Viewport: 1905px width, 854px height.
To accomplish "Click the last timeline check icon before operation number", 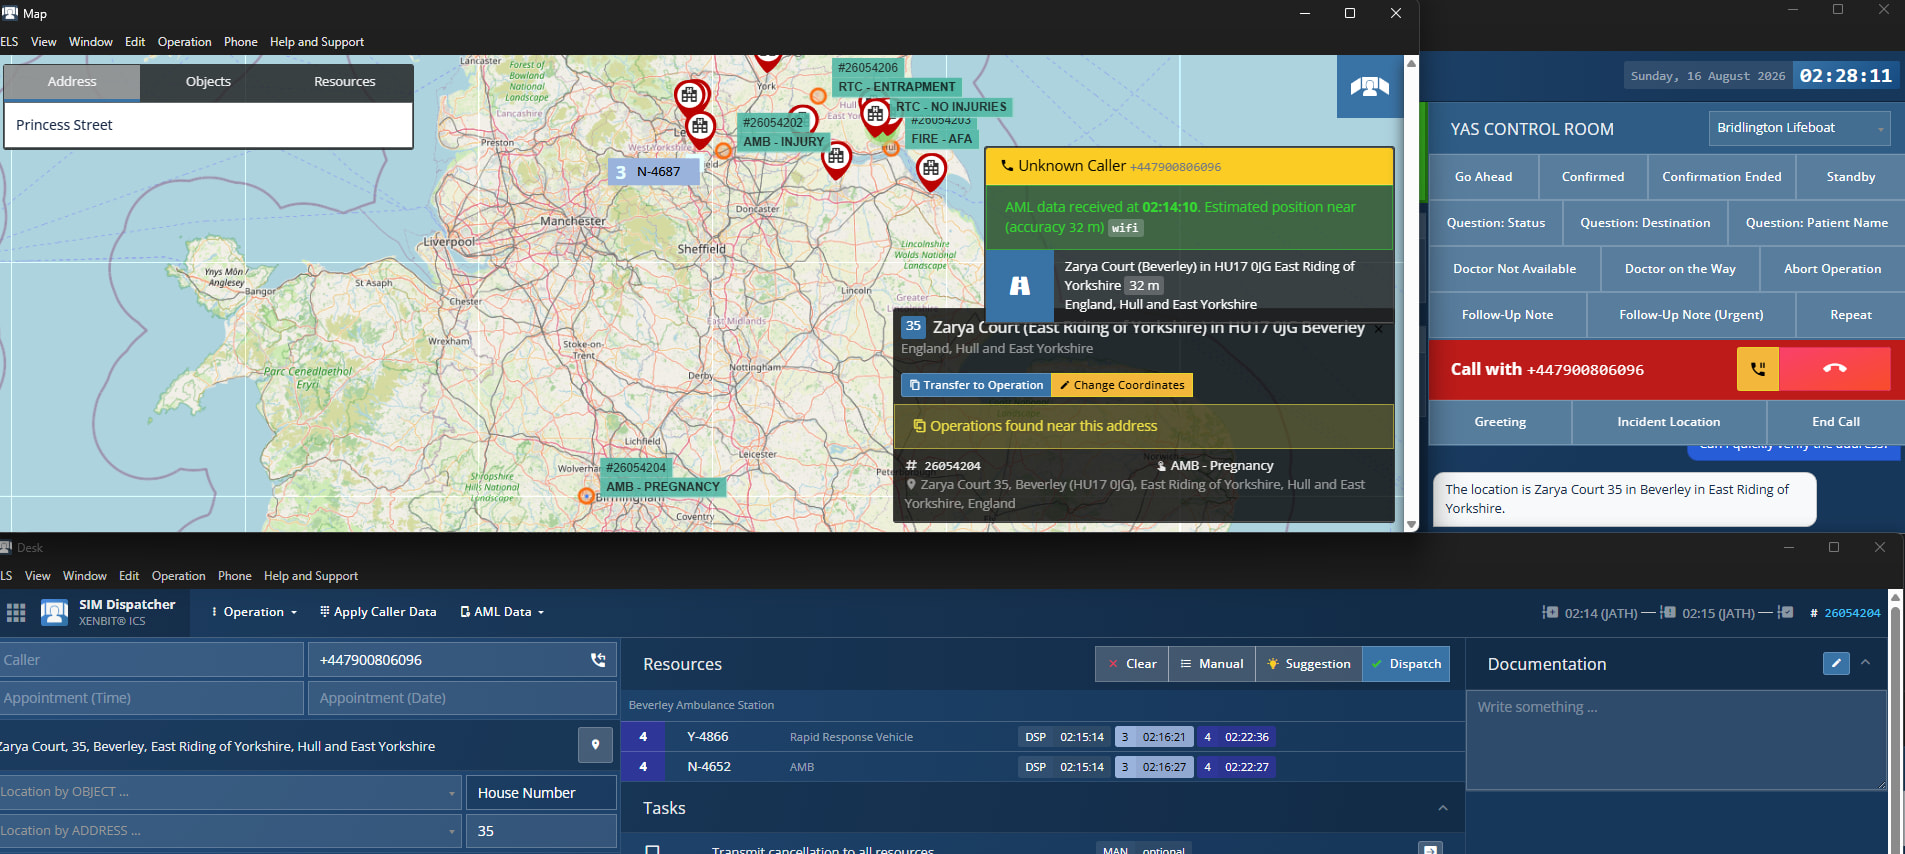I will click(x=1786, y=612).
